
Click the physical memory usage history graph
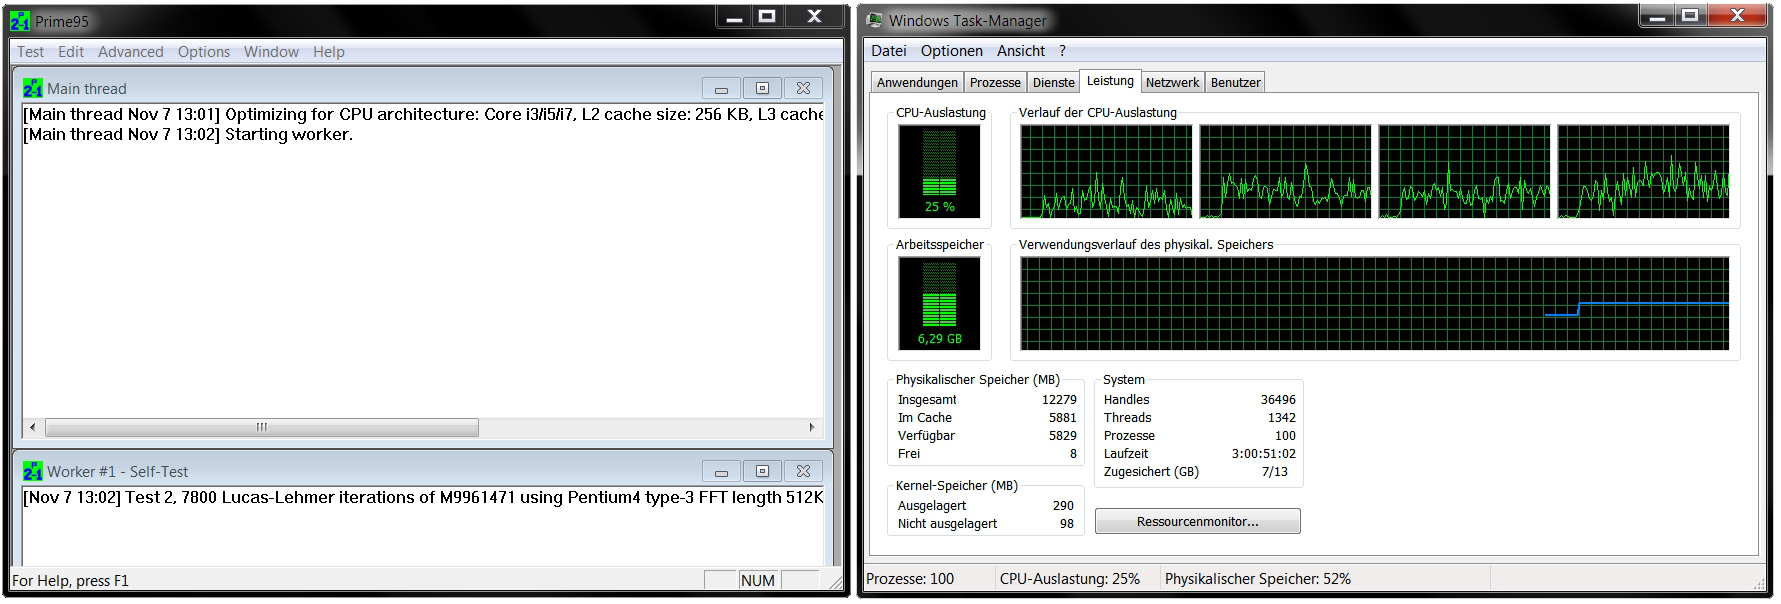tap(1374, 303)
